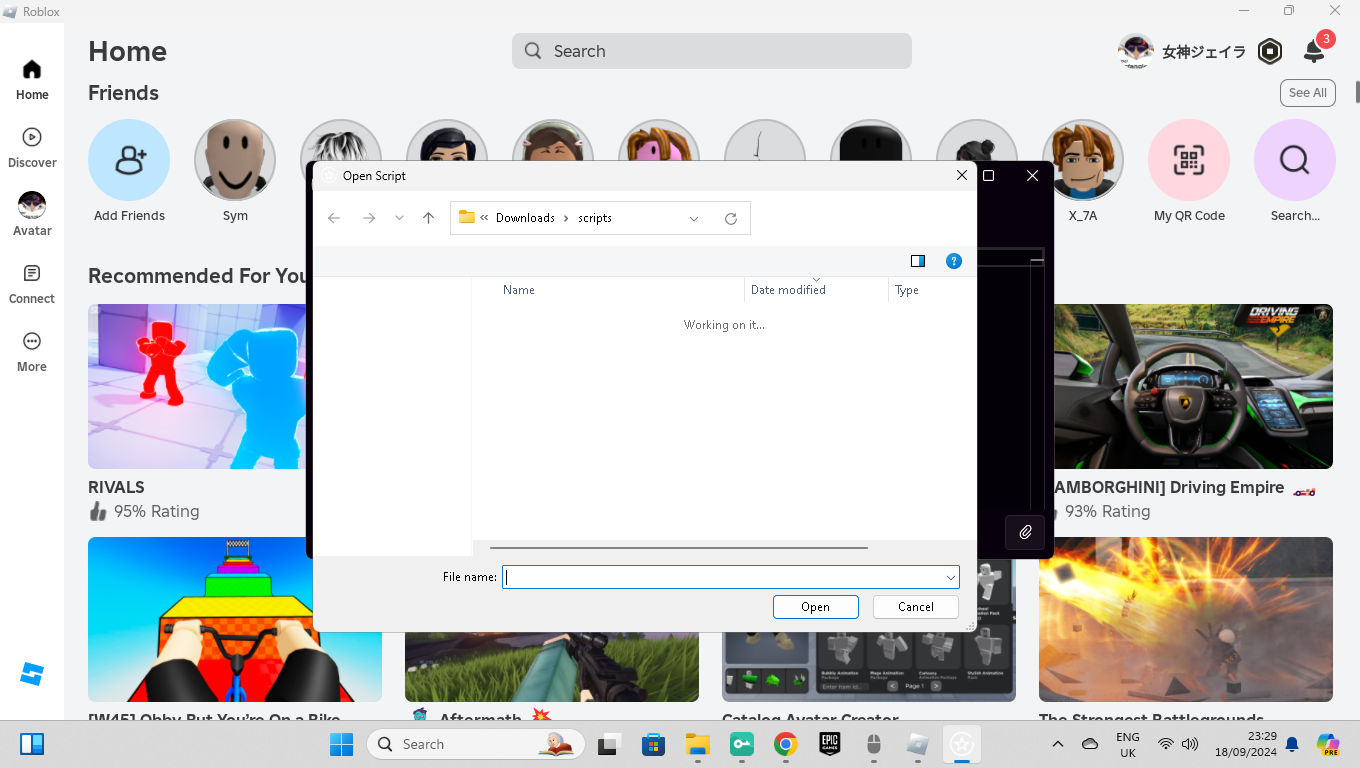Expand the address bar history dropdown

coord(694,218)
